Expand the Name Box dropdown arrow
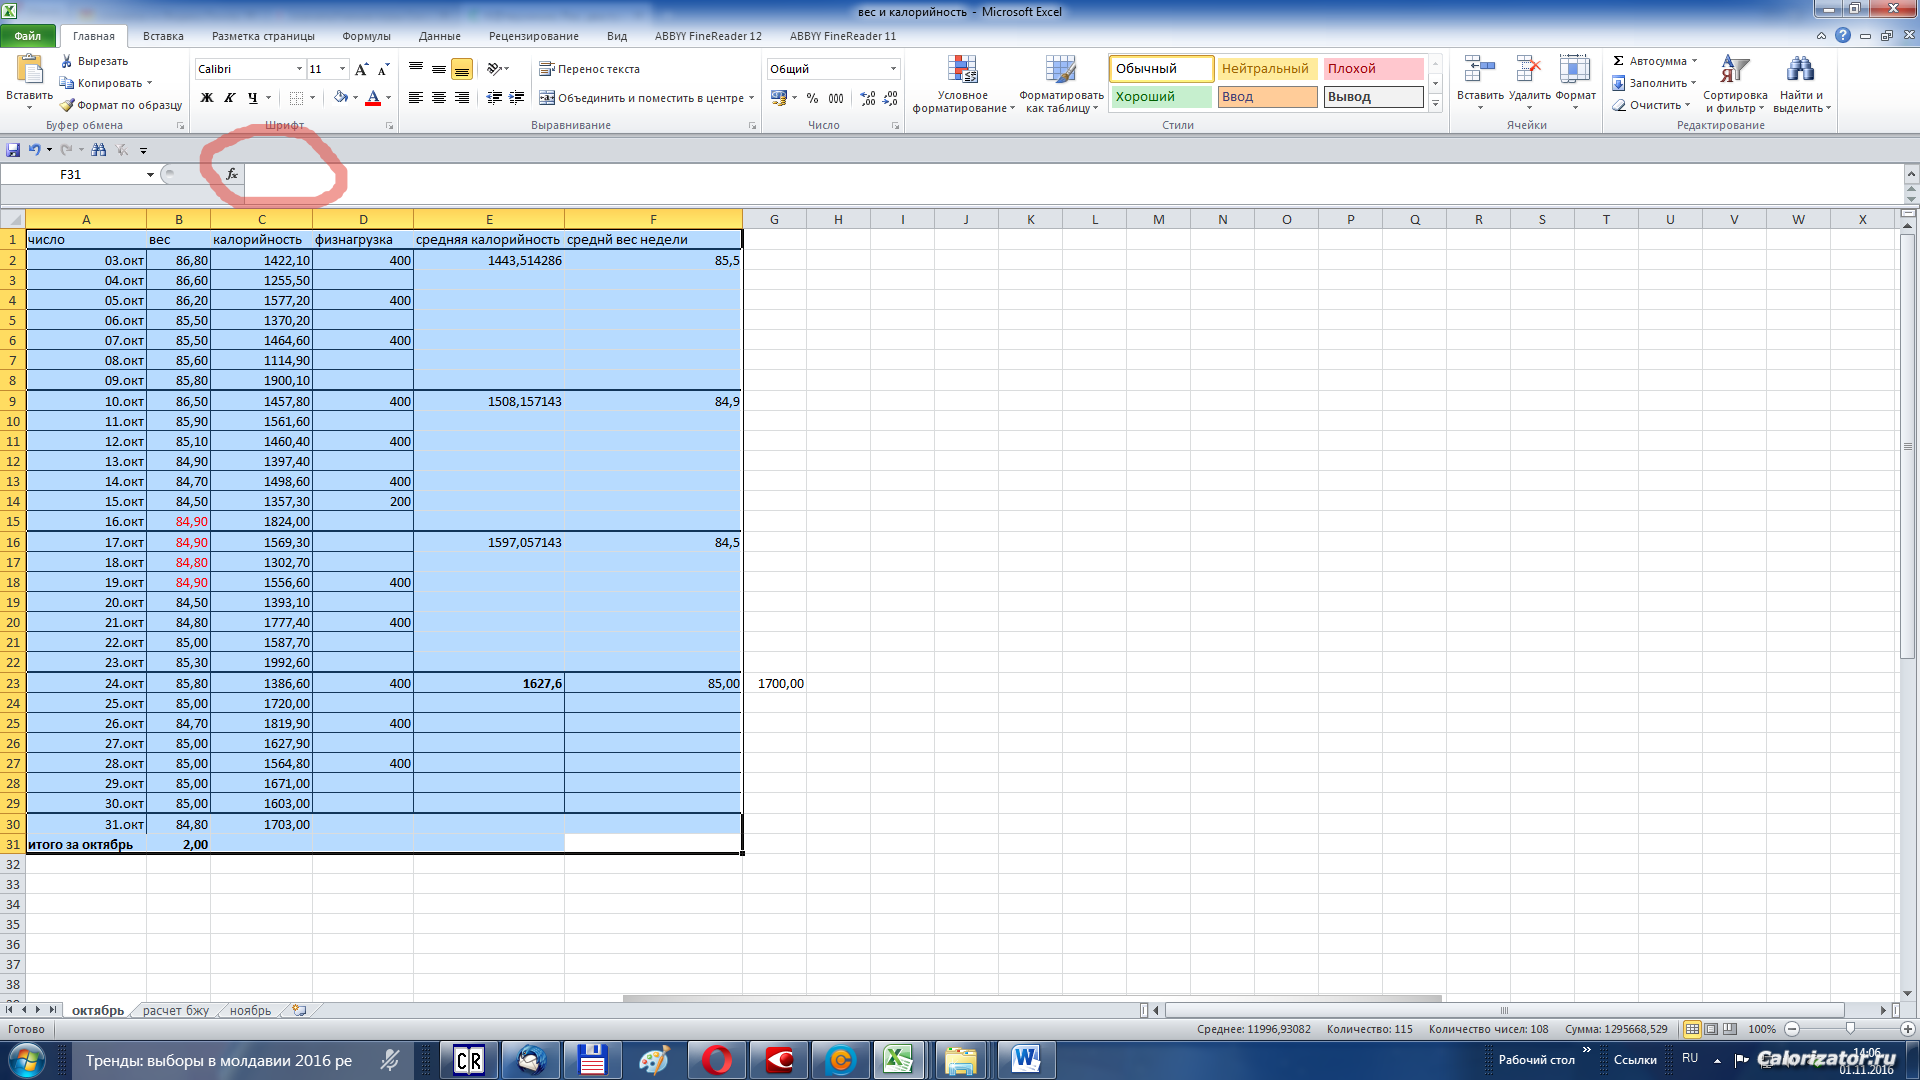 point(150,175)
